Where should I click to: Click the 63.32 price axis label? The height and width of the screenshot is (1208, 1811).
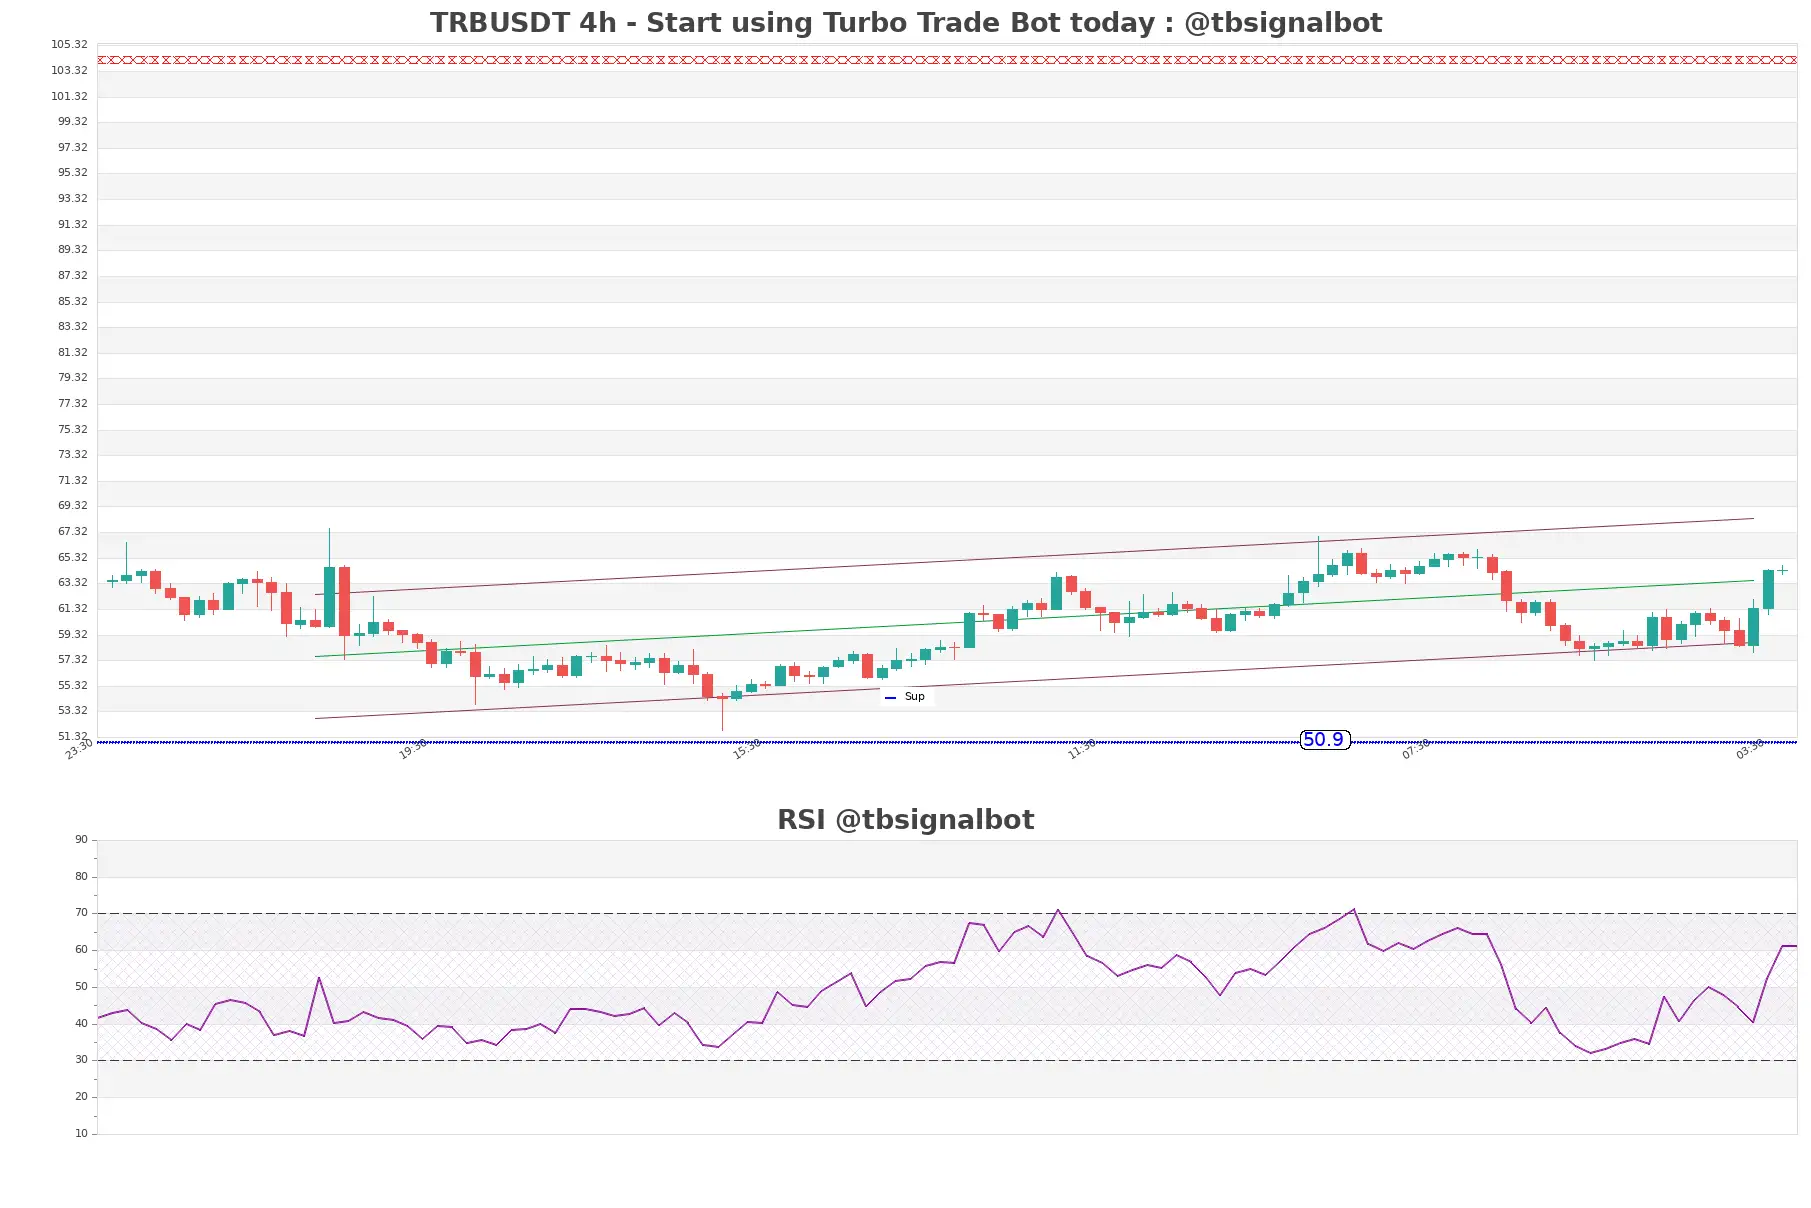(x=73, y=583)
